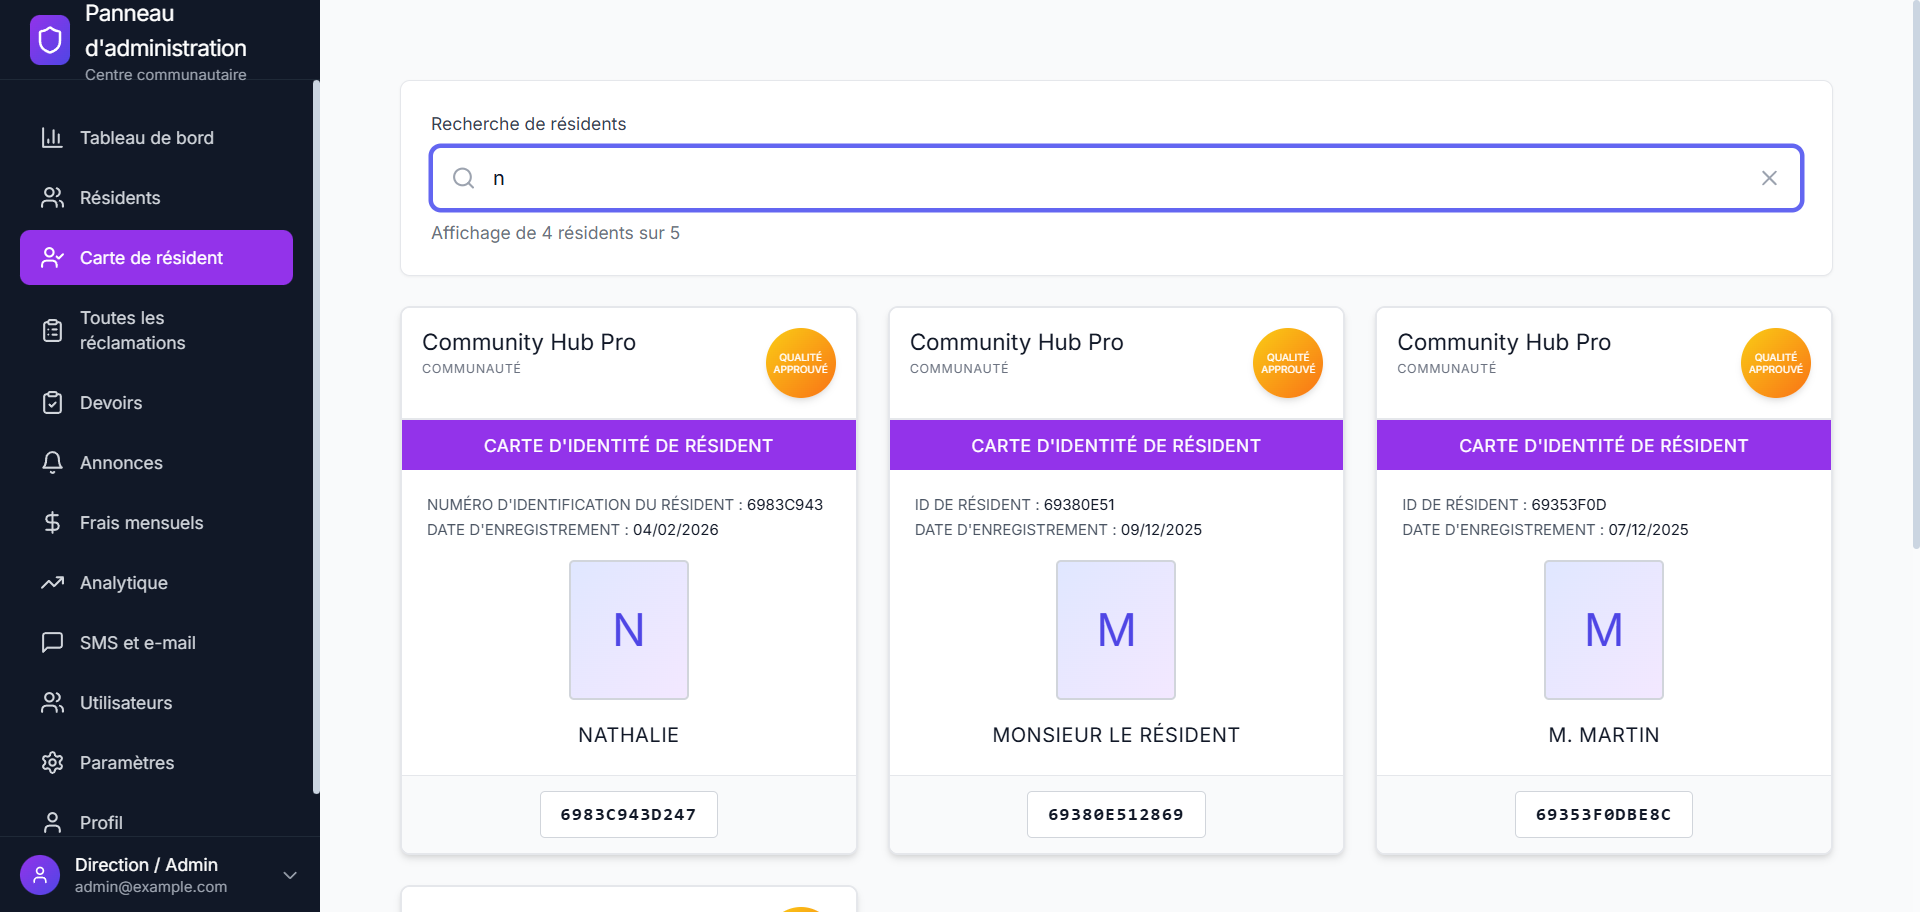
Task: Click code 69380E512869 on Monsieur le Résident's card
Action: 1116,814
